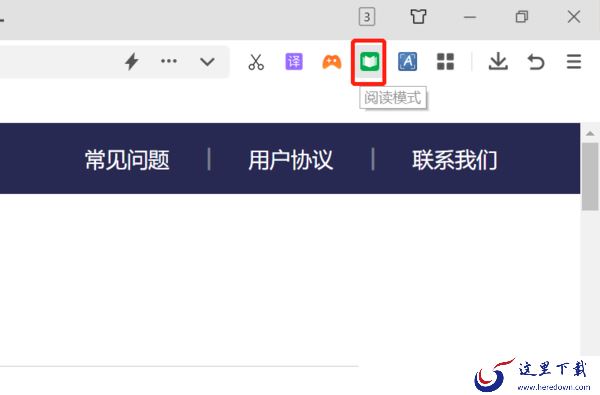Restore down the browser window
The height and width of the screenshot is (395, 600).
(x=522, y=17)
